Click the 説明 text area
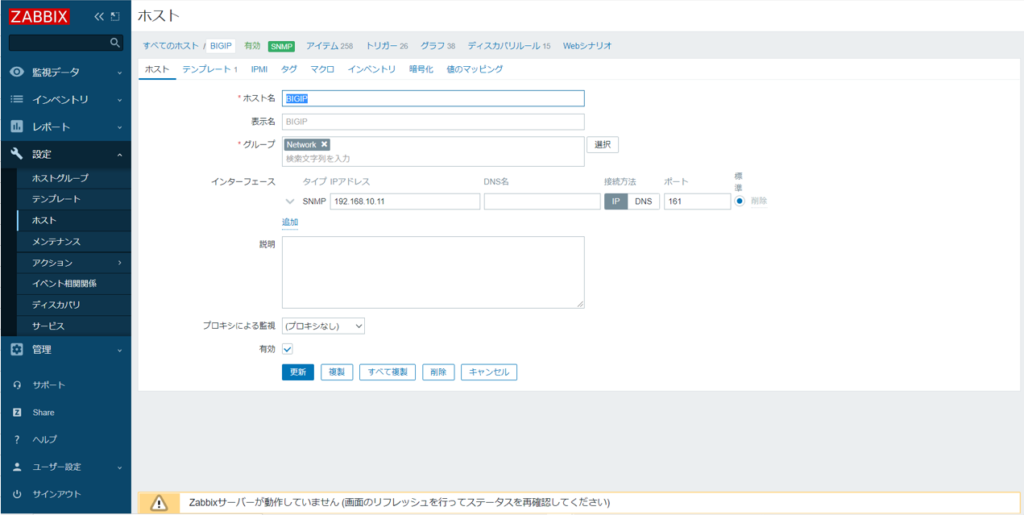This screenshot has width=1024, height=515. pyautogui.click(x=433, y=272)
